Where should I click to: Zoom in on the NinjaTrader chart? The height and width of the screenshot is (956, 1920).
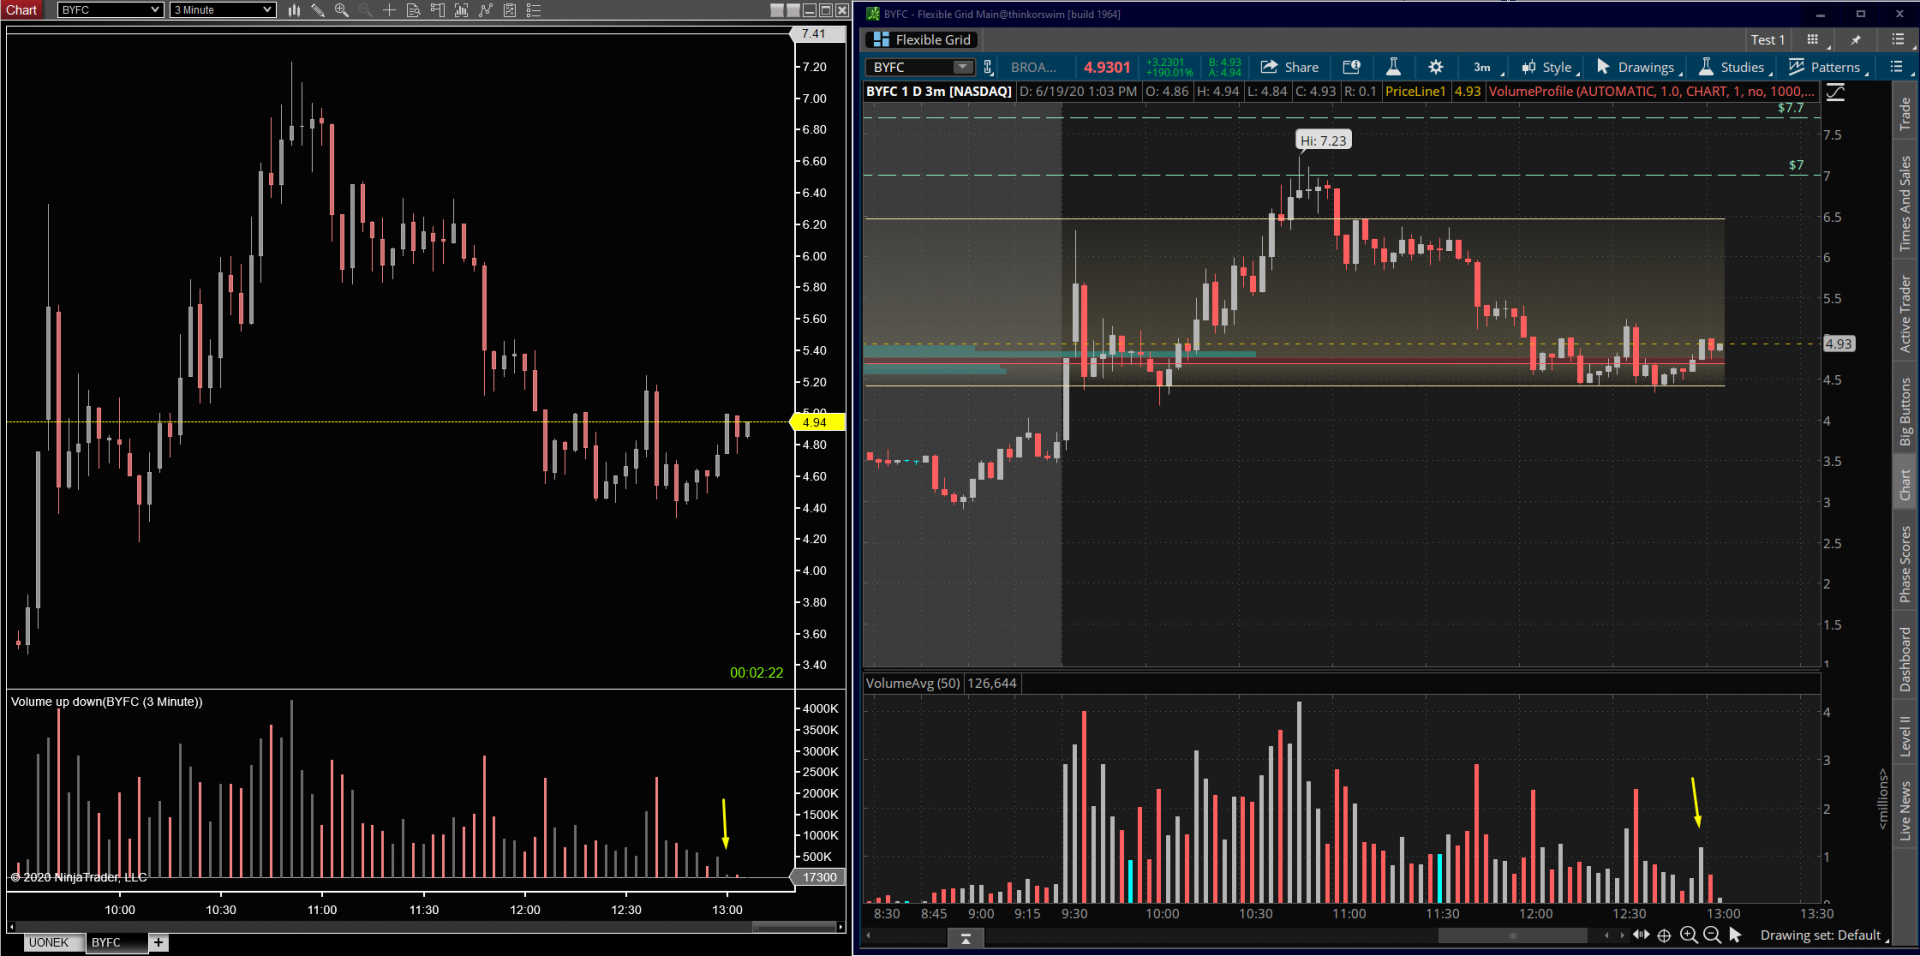(342, 10)
